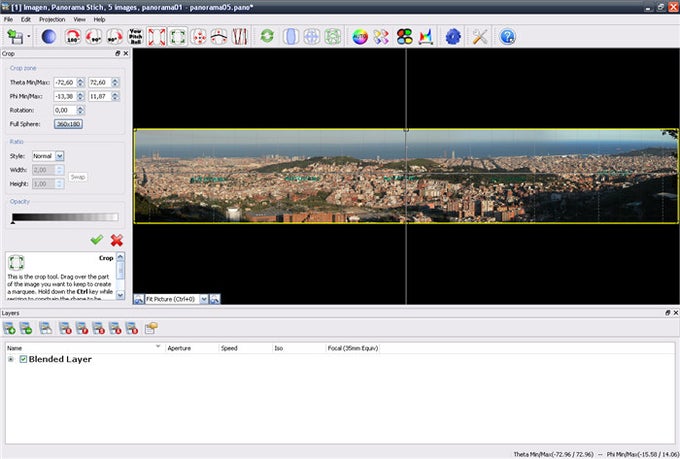Open the histogram levels icon

(426, 36)
